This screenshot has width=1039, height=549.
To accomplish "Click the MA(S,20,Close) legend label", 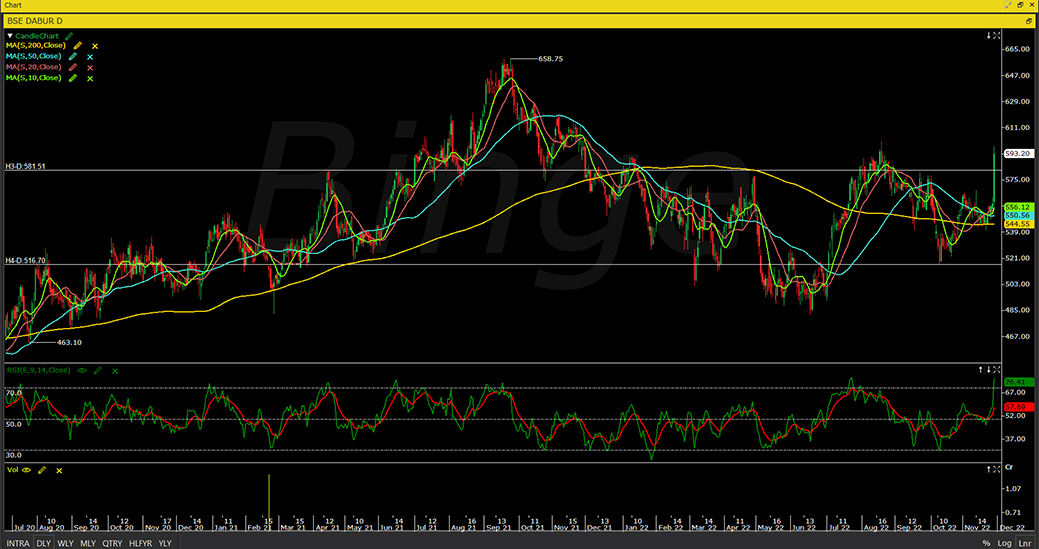I will pos(34,67).
